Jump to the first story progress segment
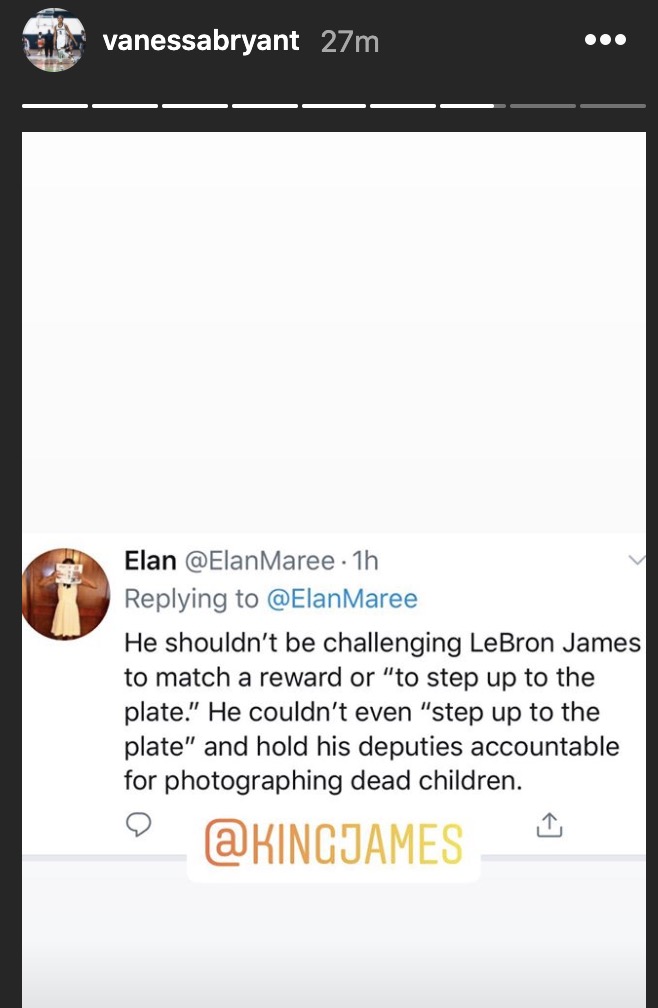Viewport: 658px width, 1008px height. click(x=55, y=105)
